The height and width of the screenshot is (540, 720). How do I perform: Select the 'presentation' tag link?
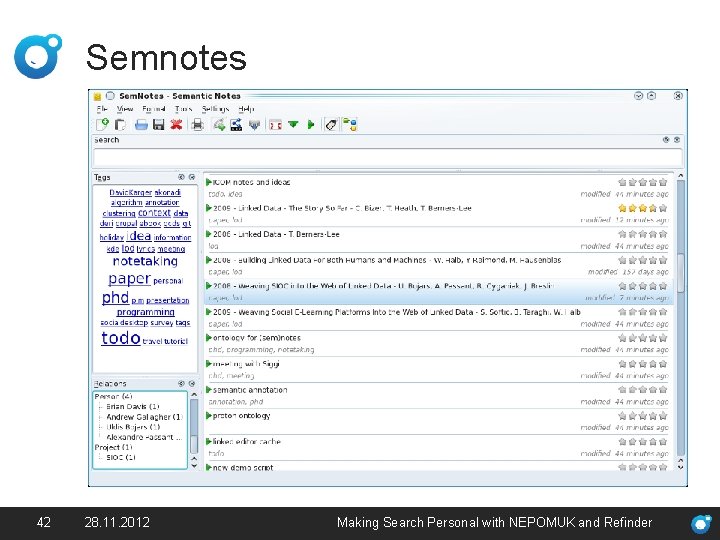[x=168, y=300]
